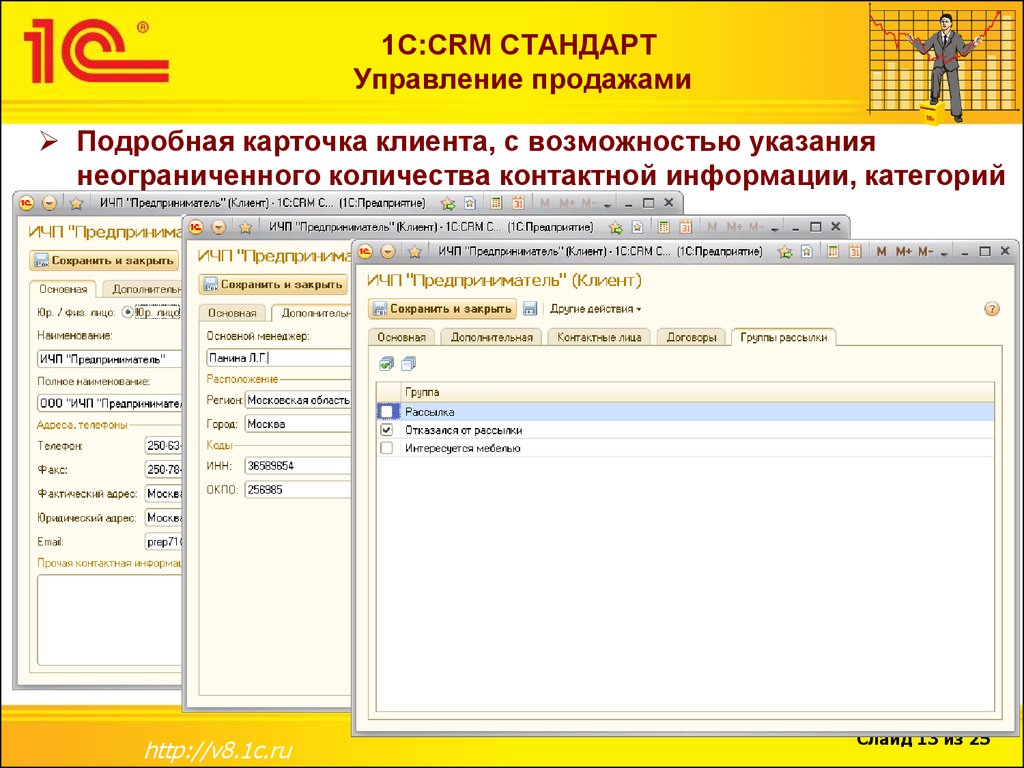Follow the http://v8.1c.ru link
The height and width of the screenshot is (768, 1024).
click(217, 750)
